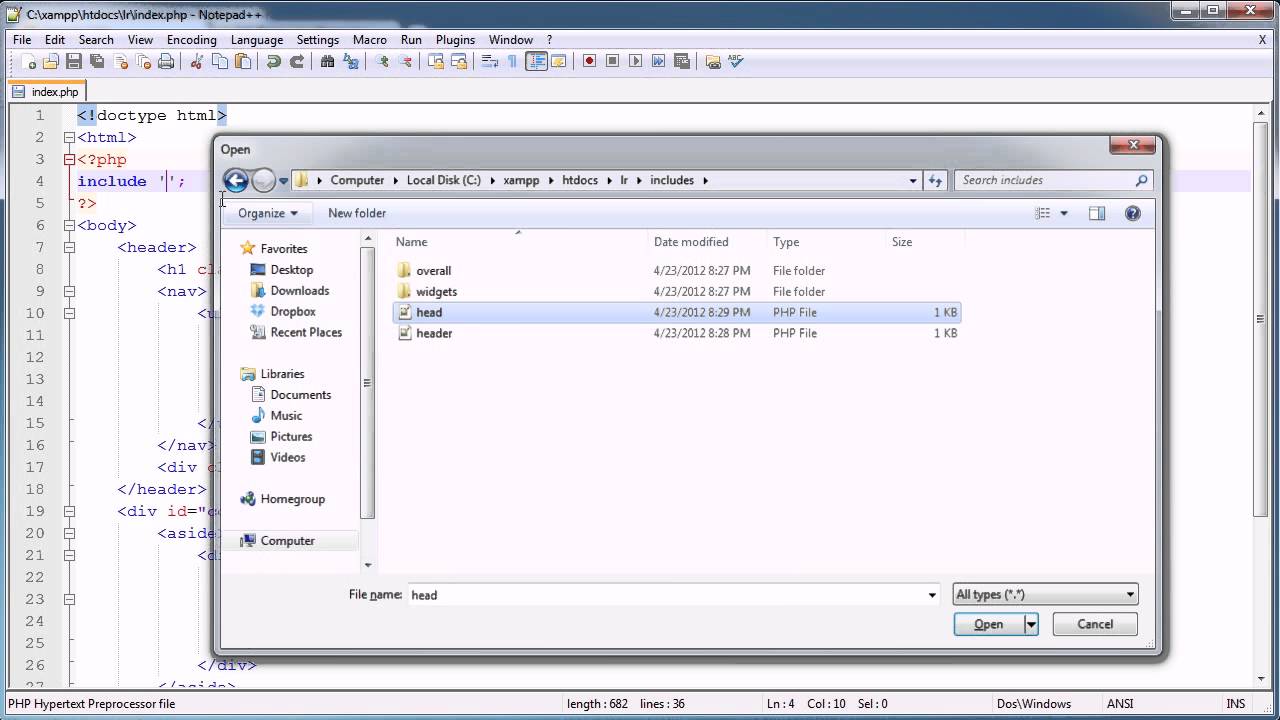
Task: Click the spell-check ABC toolbar icon
Action: (737, 62)
